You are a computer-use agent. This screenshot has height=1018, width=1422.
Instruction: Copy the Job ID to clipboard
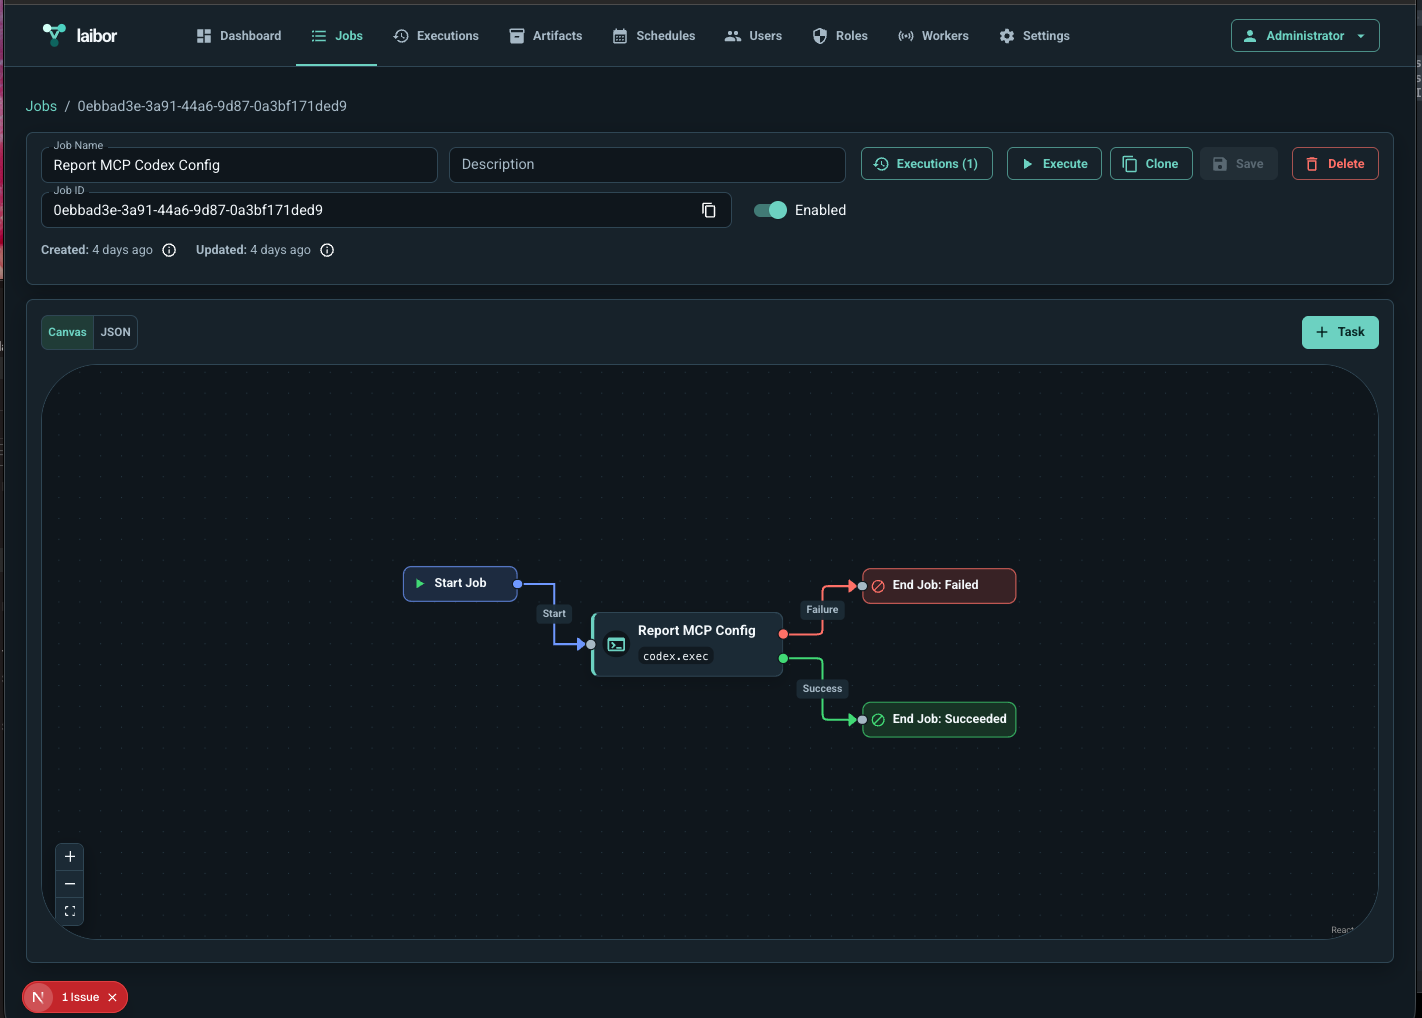pyautogui.click(x=709, y=210)
